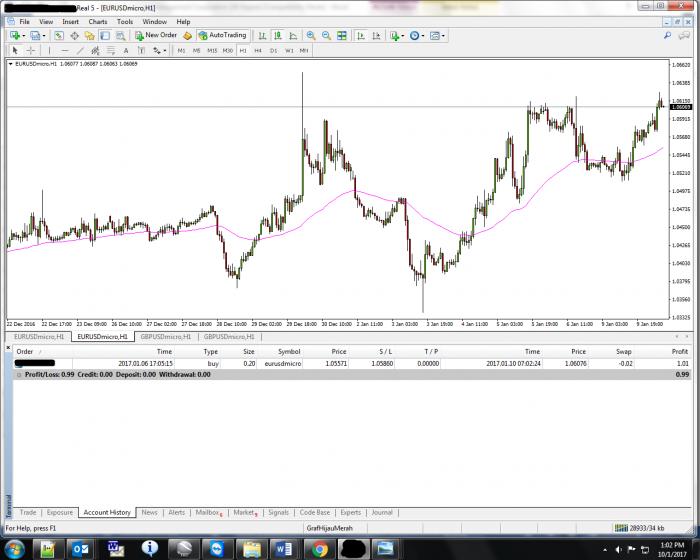Viewport: 700px width, 560px height.
Task: Toggle the Terminal panel icon
Action: click(x=105, y=36)
